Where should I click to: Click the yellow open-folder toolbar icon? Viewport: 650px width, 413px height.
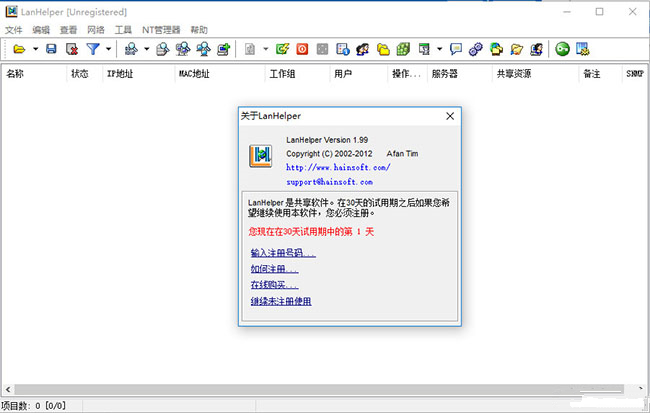[19, 49]
